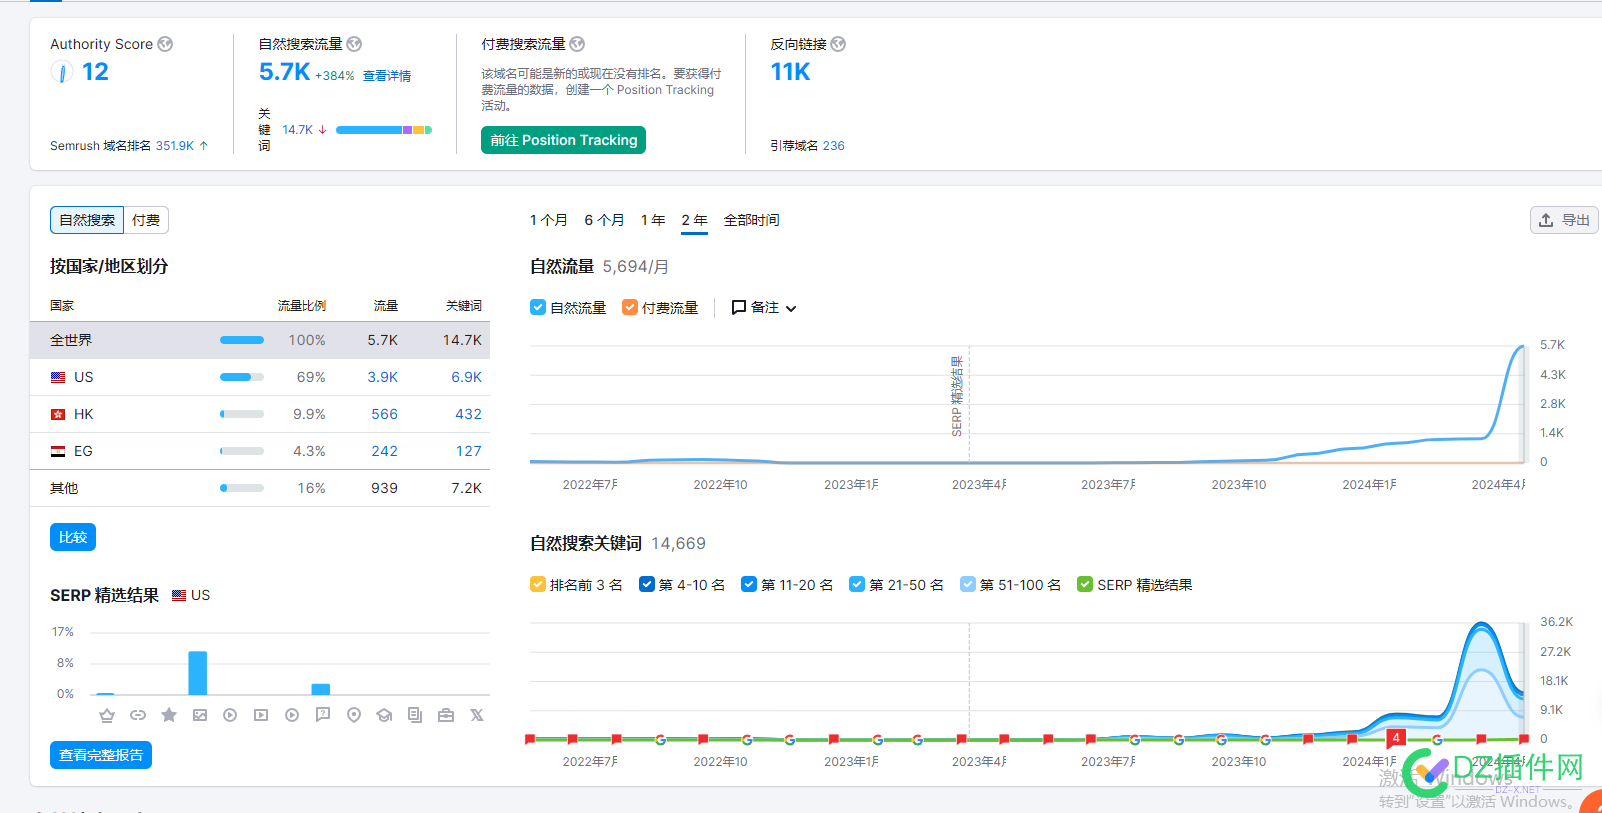
Task: Toggle the 第 21-50 名 checkbox
Action: pos(857,584)
